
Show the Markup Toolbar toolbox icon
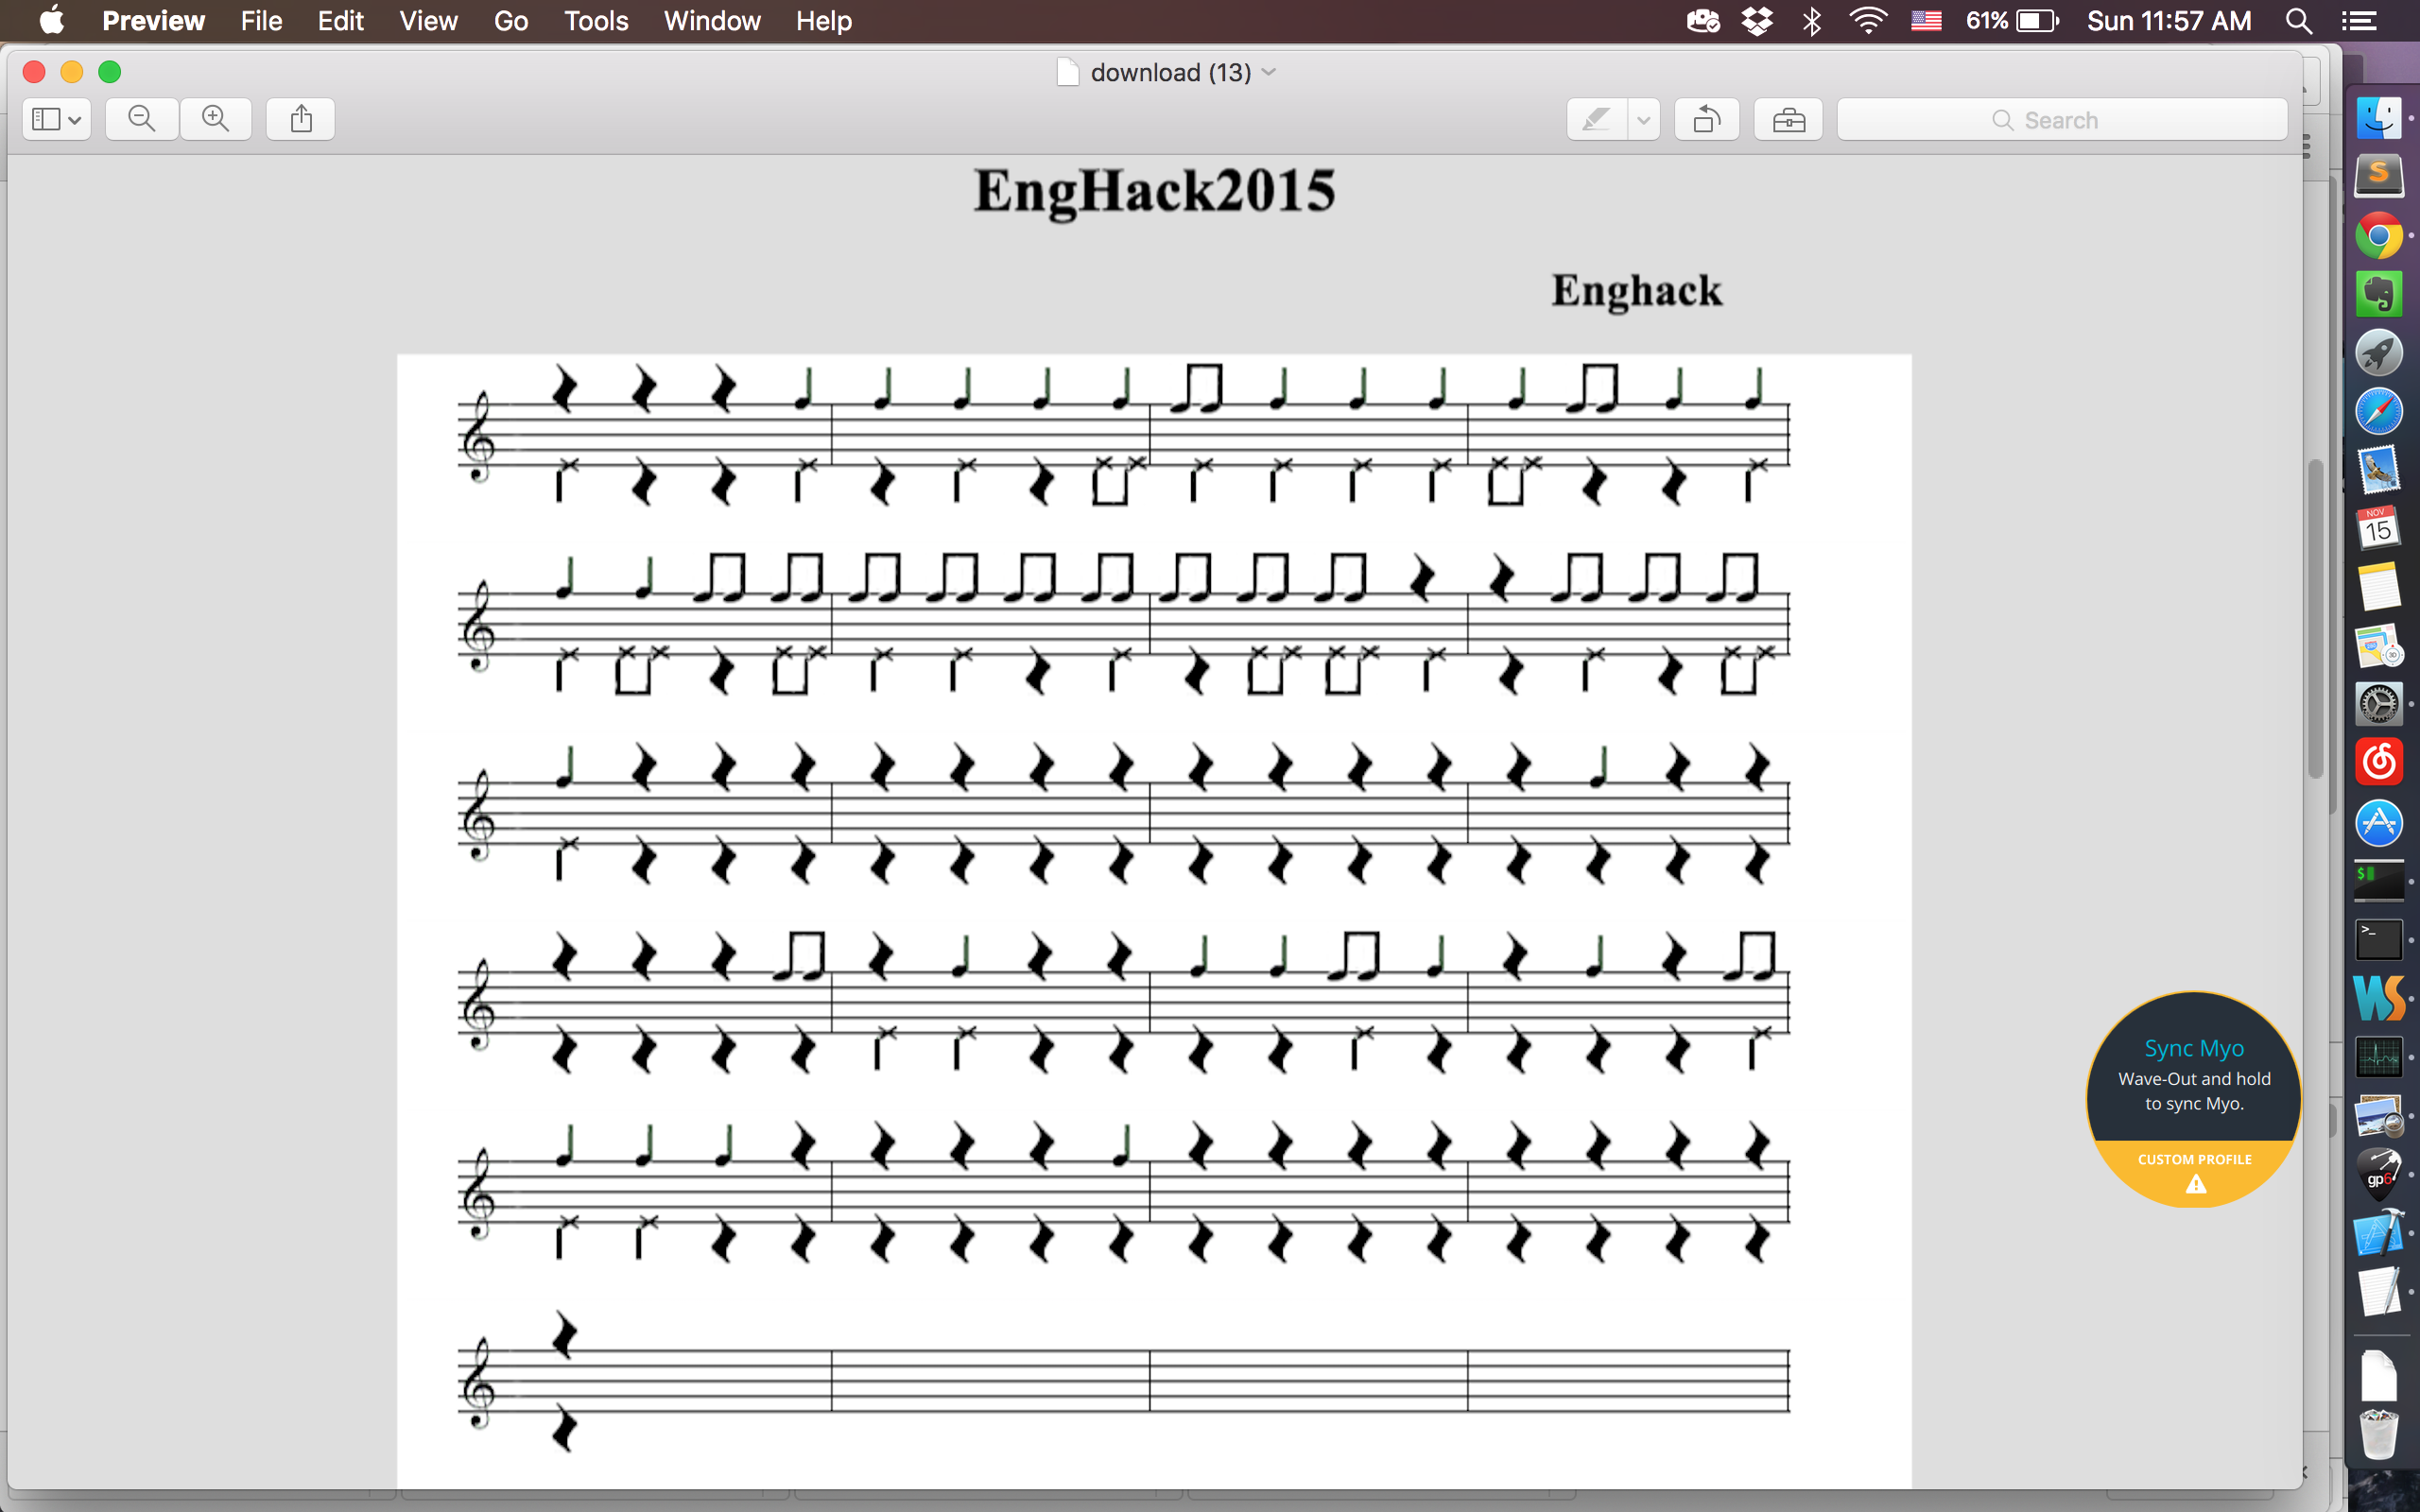1788,120
